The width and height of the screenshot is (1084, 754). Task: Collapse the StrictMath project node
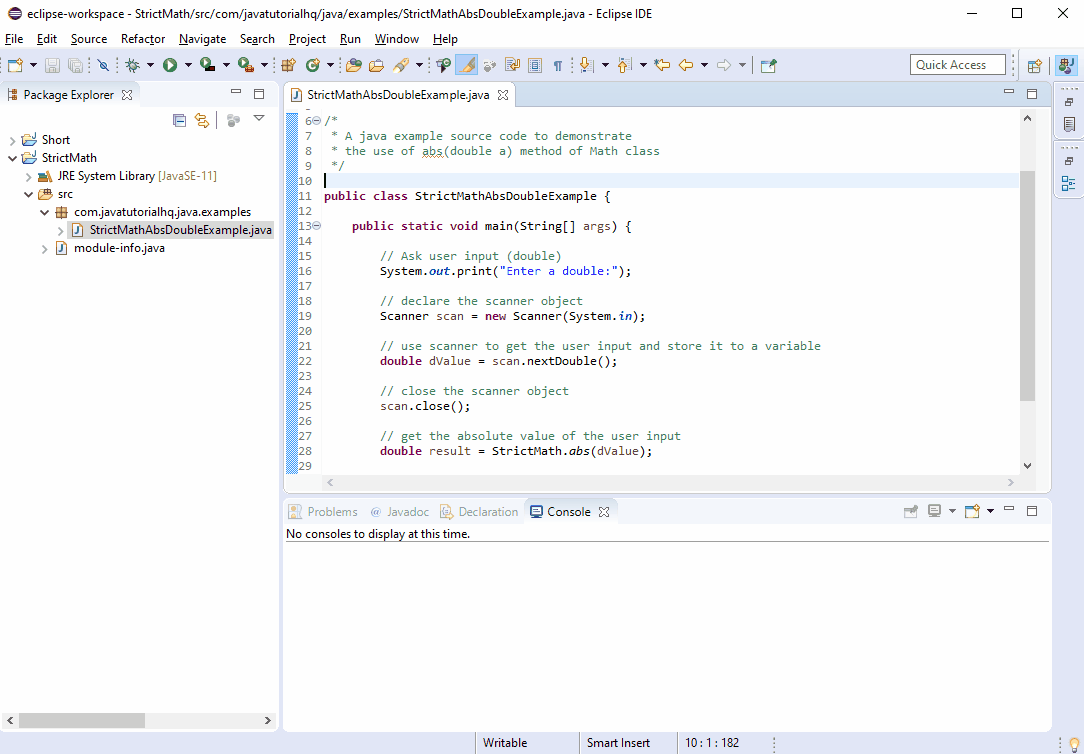[x=14, y=157]
